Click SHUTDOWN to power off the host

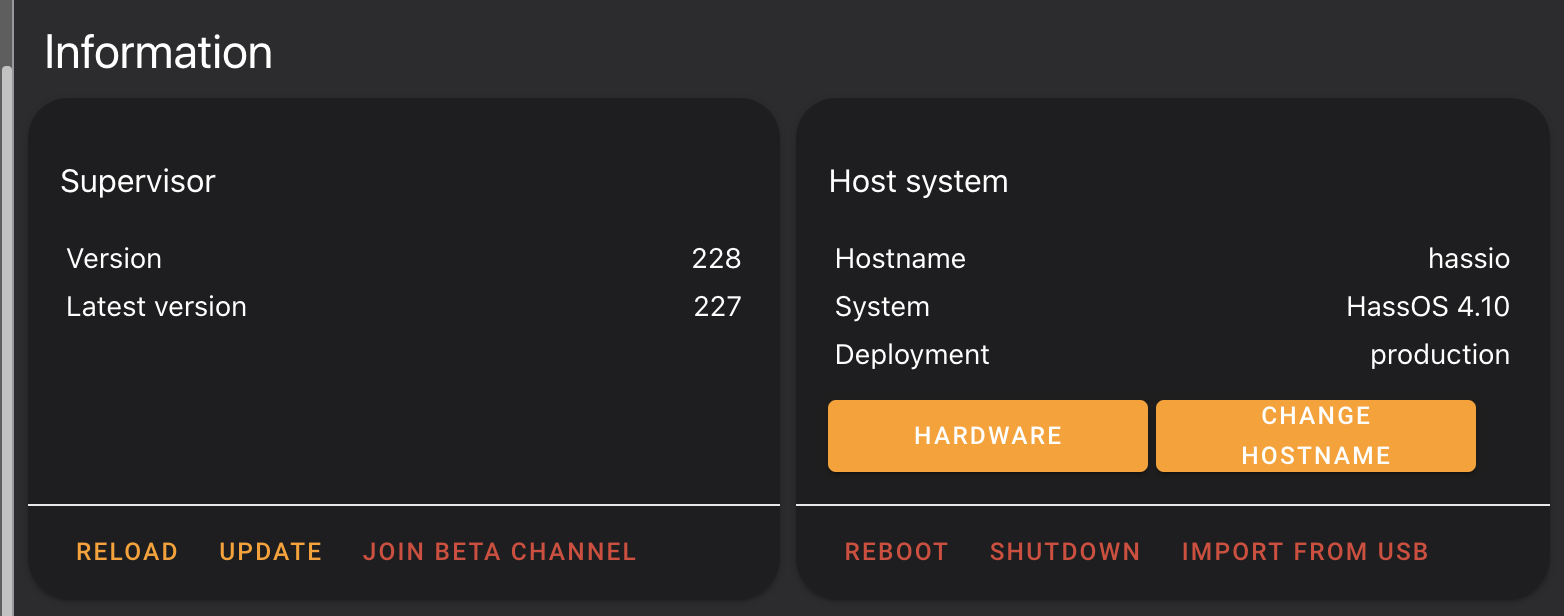(1064, 551)
